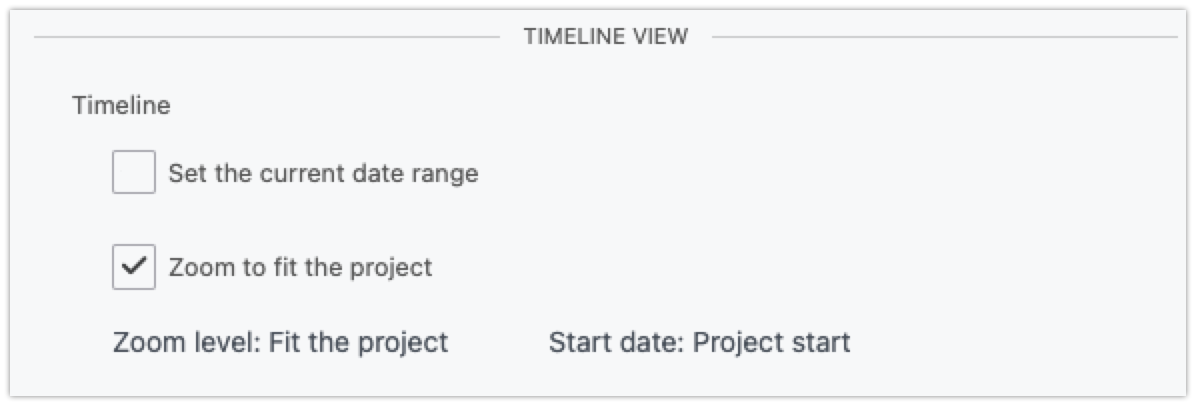Click the divider line left of TIMELINE VIEW

(x=265, y=38)
